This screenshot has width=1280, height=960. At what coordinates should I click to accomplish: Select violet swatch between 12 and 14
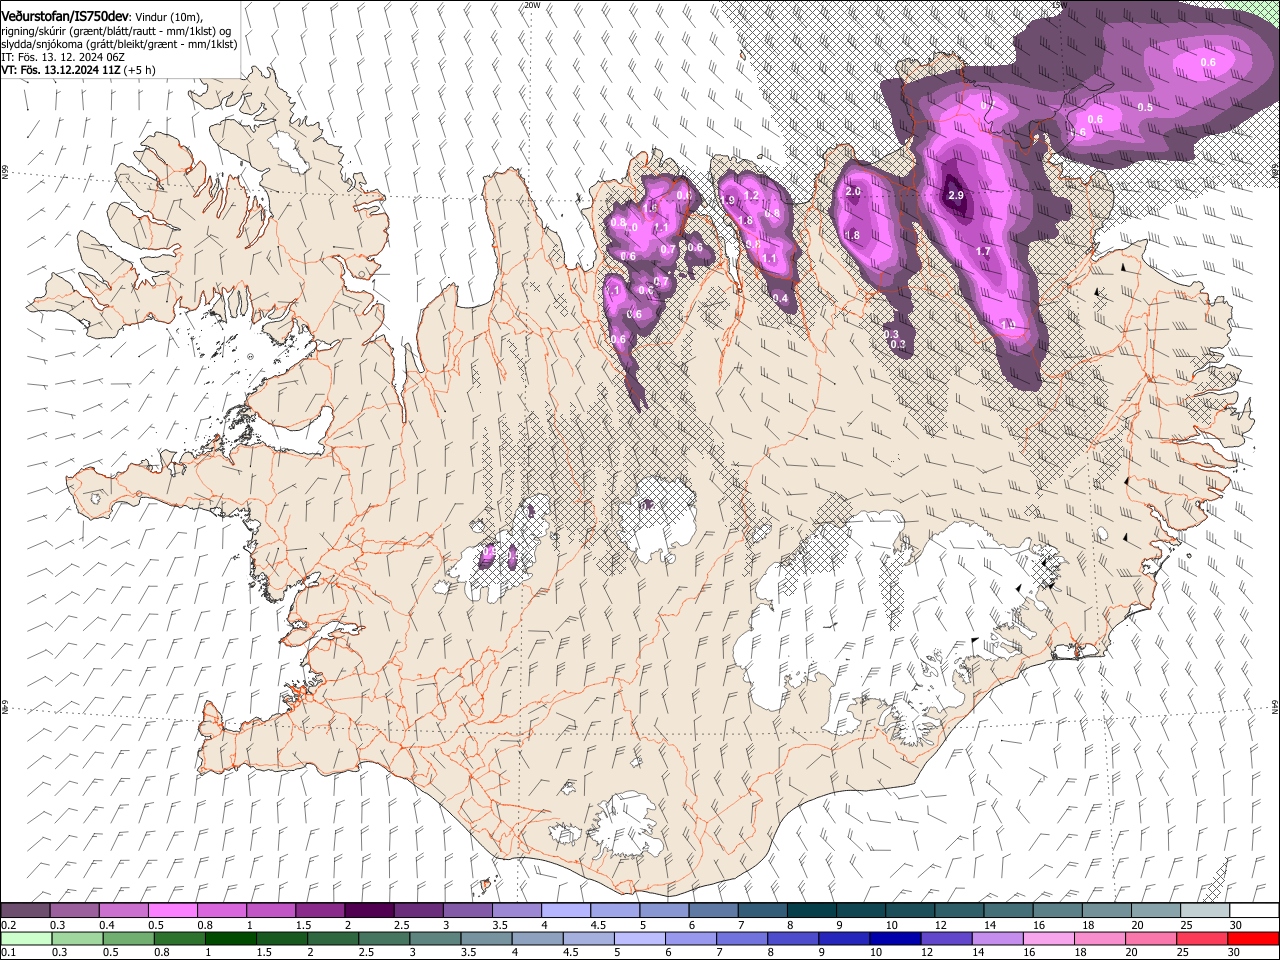945,938
